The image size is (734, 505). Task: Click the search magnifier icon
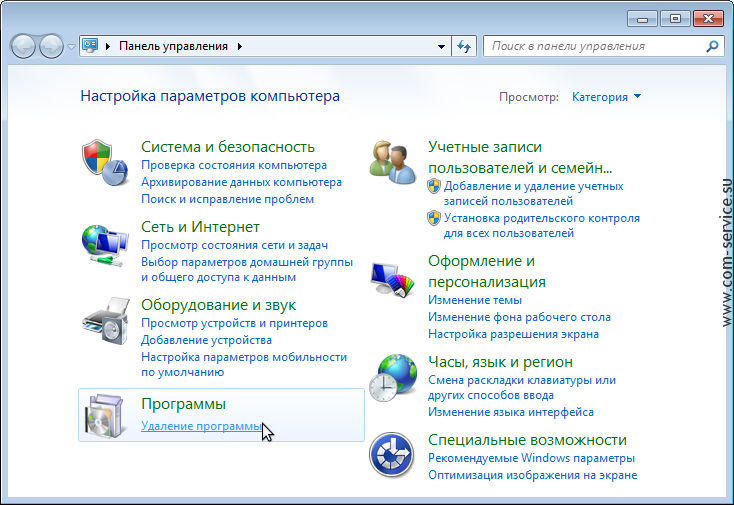pos(712,46)
